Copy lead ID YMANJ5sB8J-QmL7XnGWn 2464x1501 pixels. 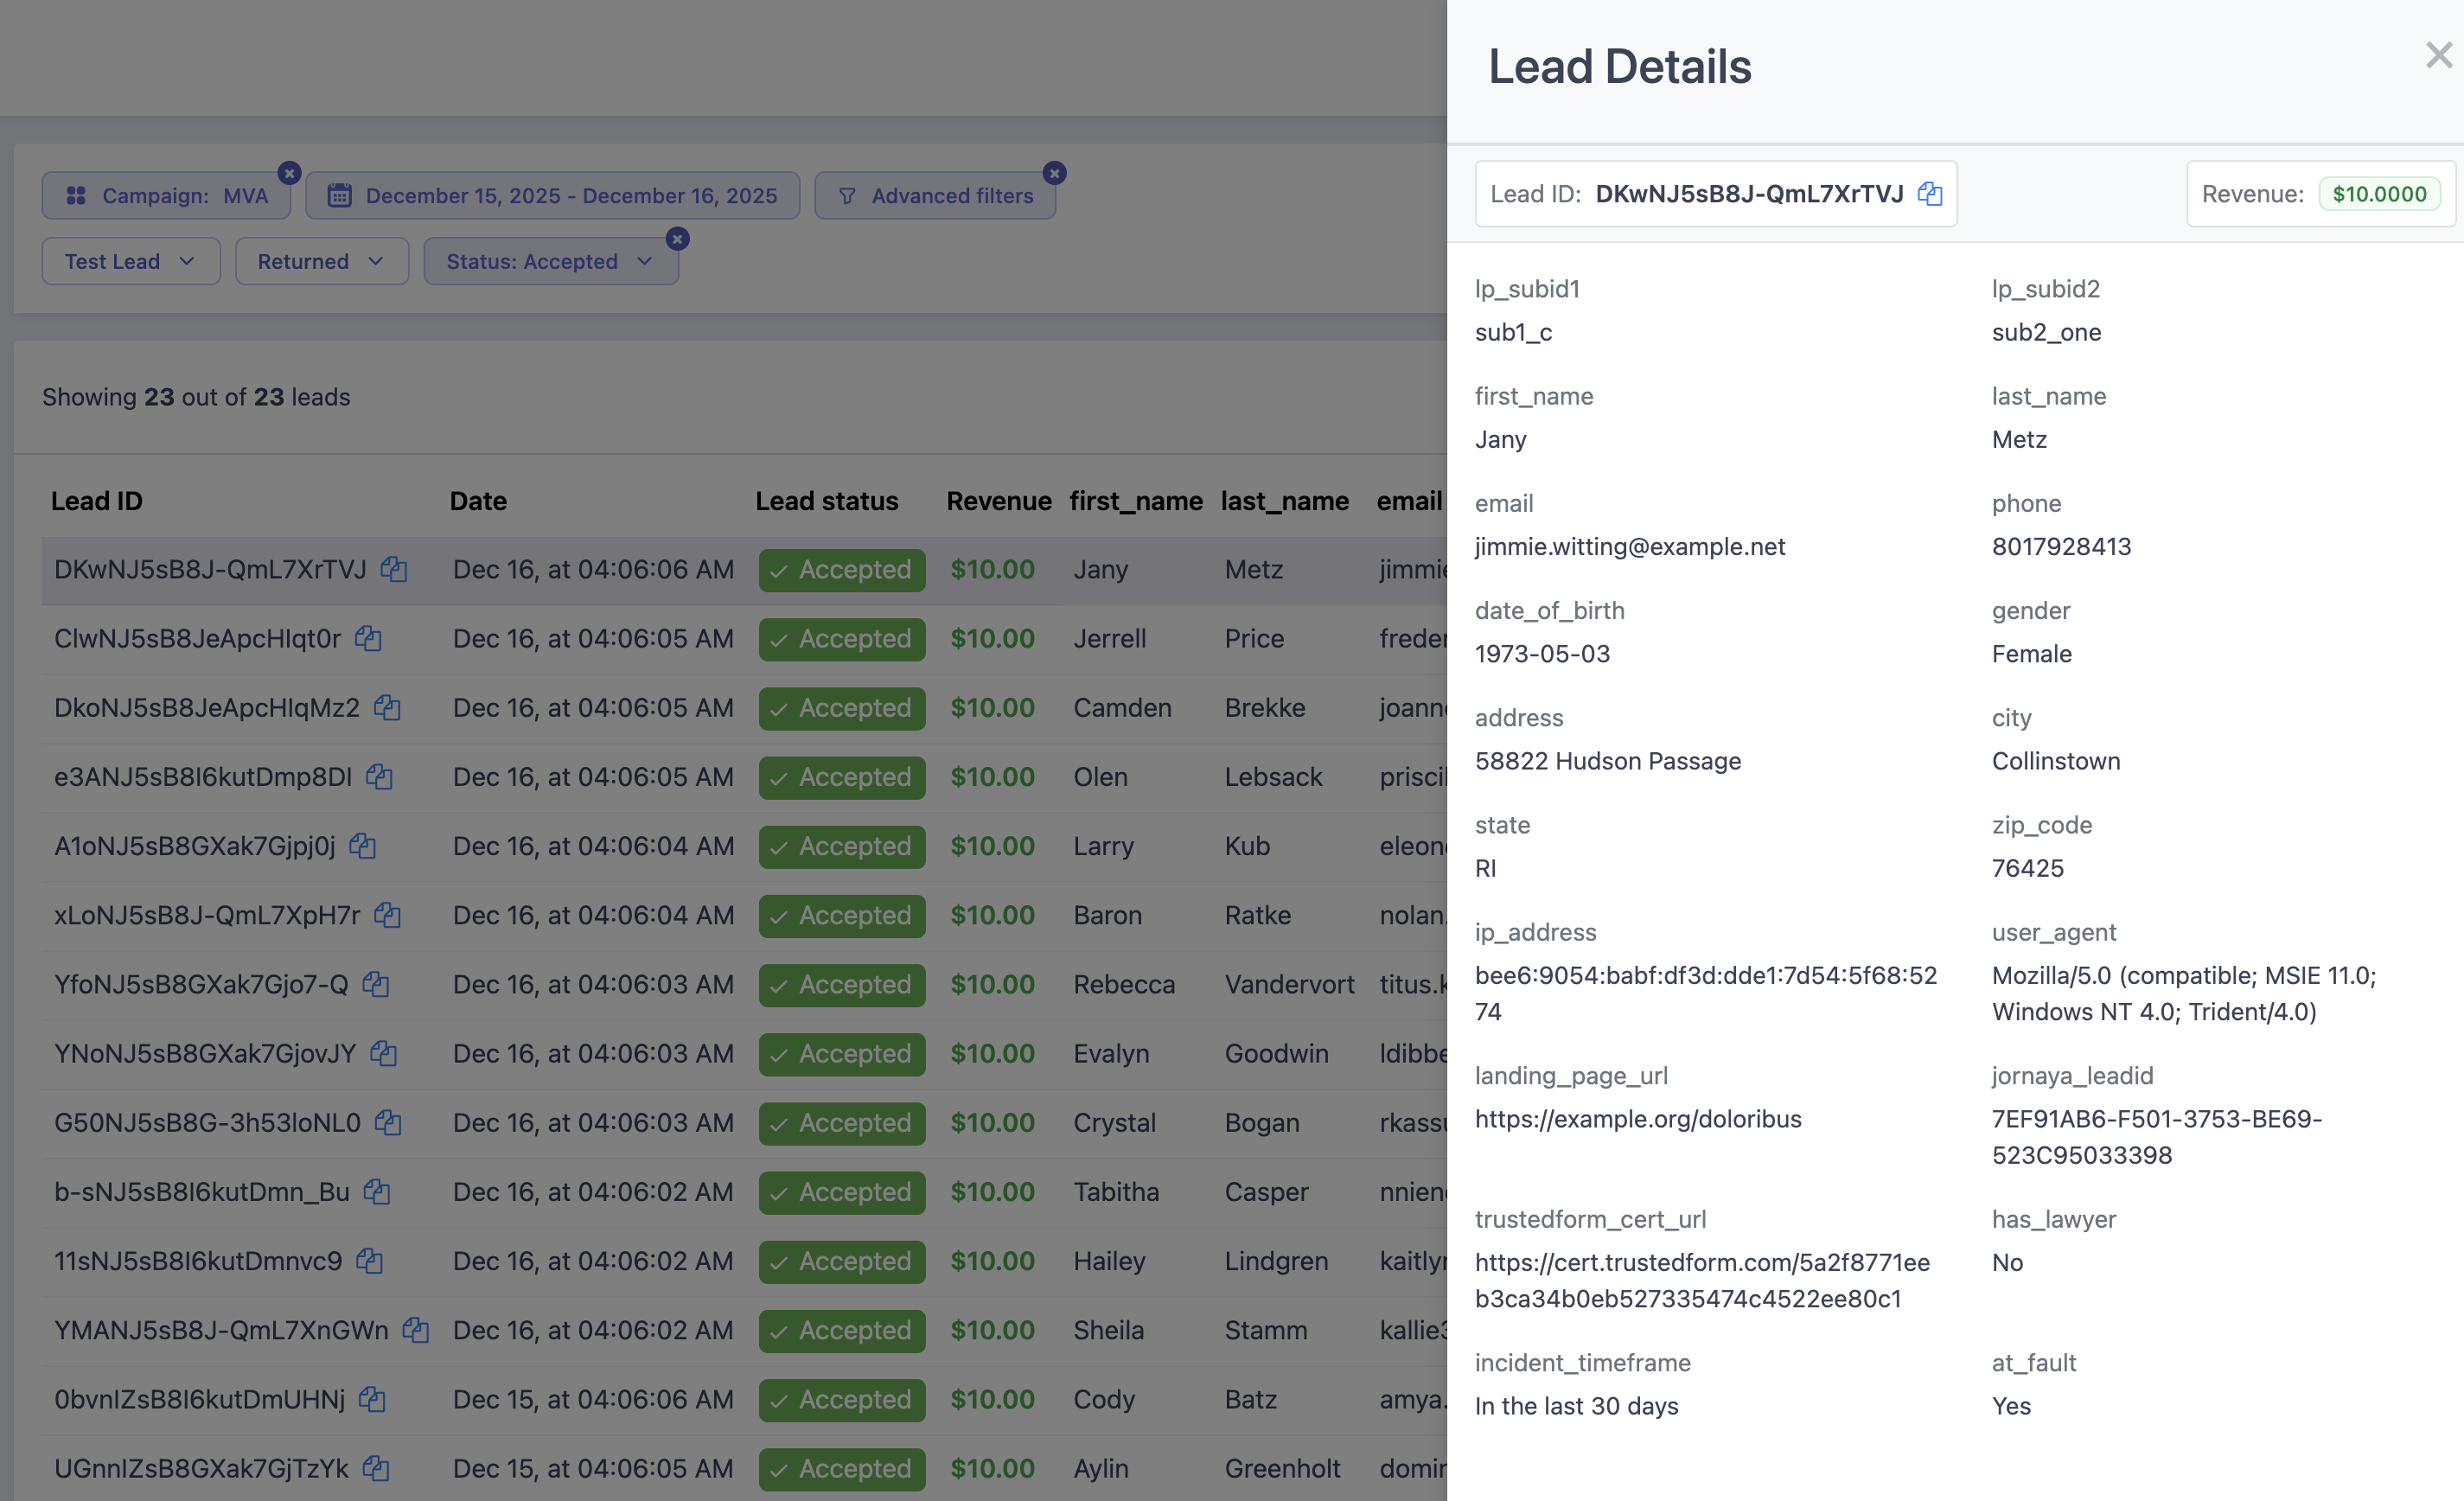tap(416, 1330)
